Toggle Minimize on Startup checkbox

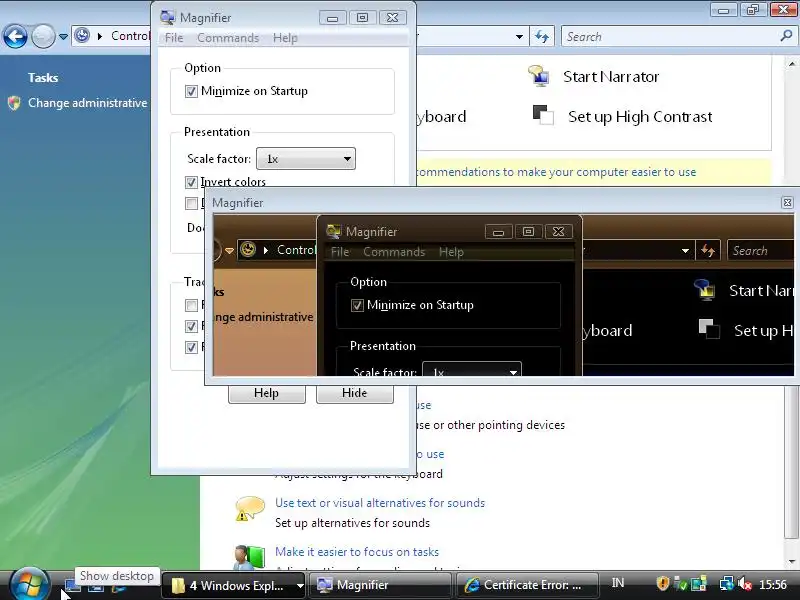(x=191, y=91)
